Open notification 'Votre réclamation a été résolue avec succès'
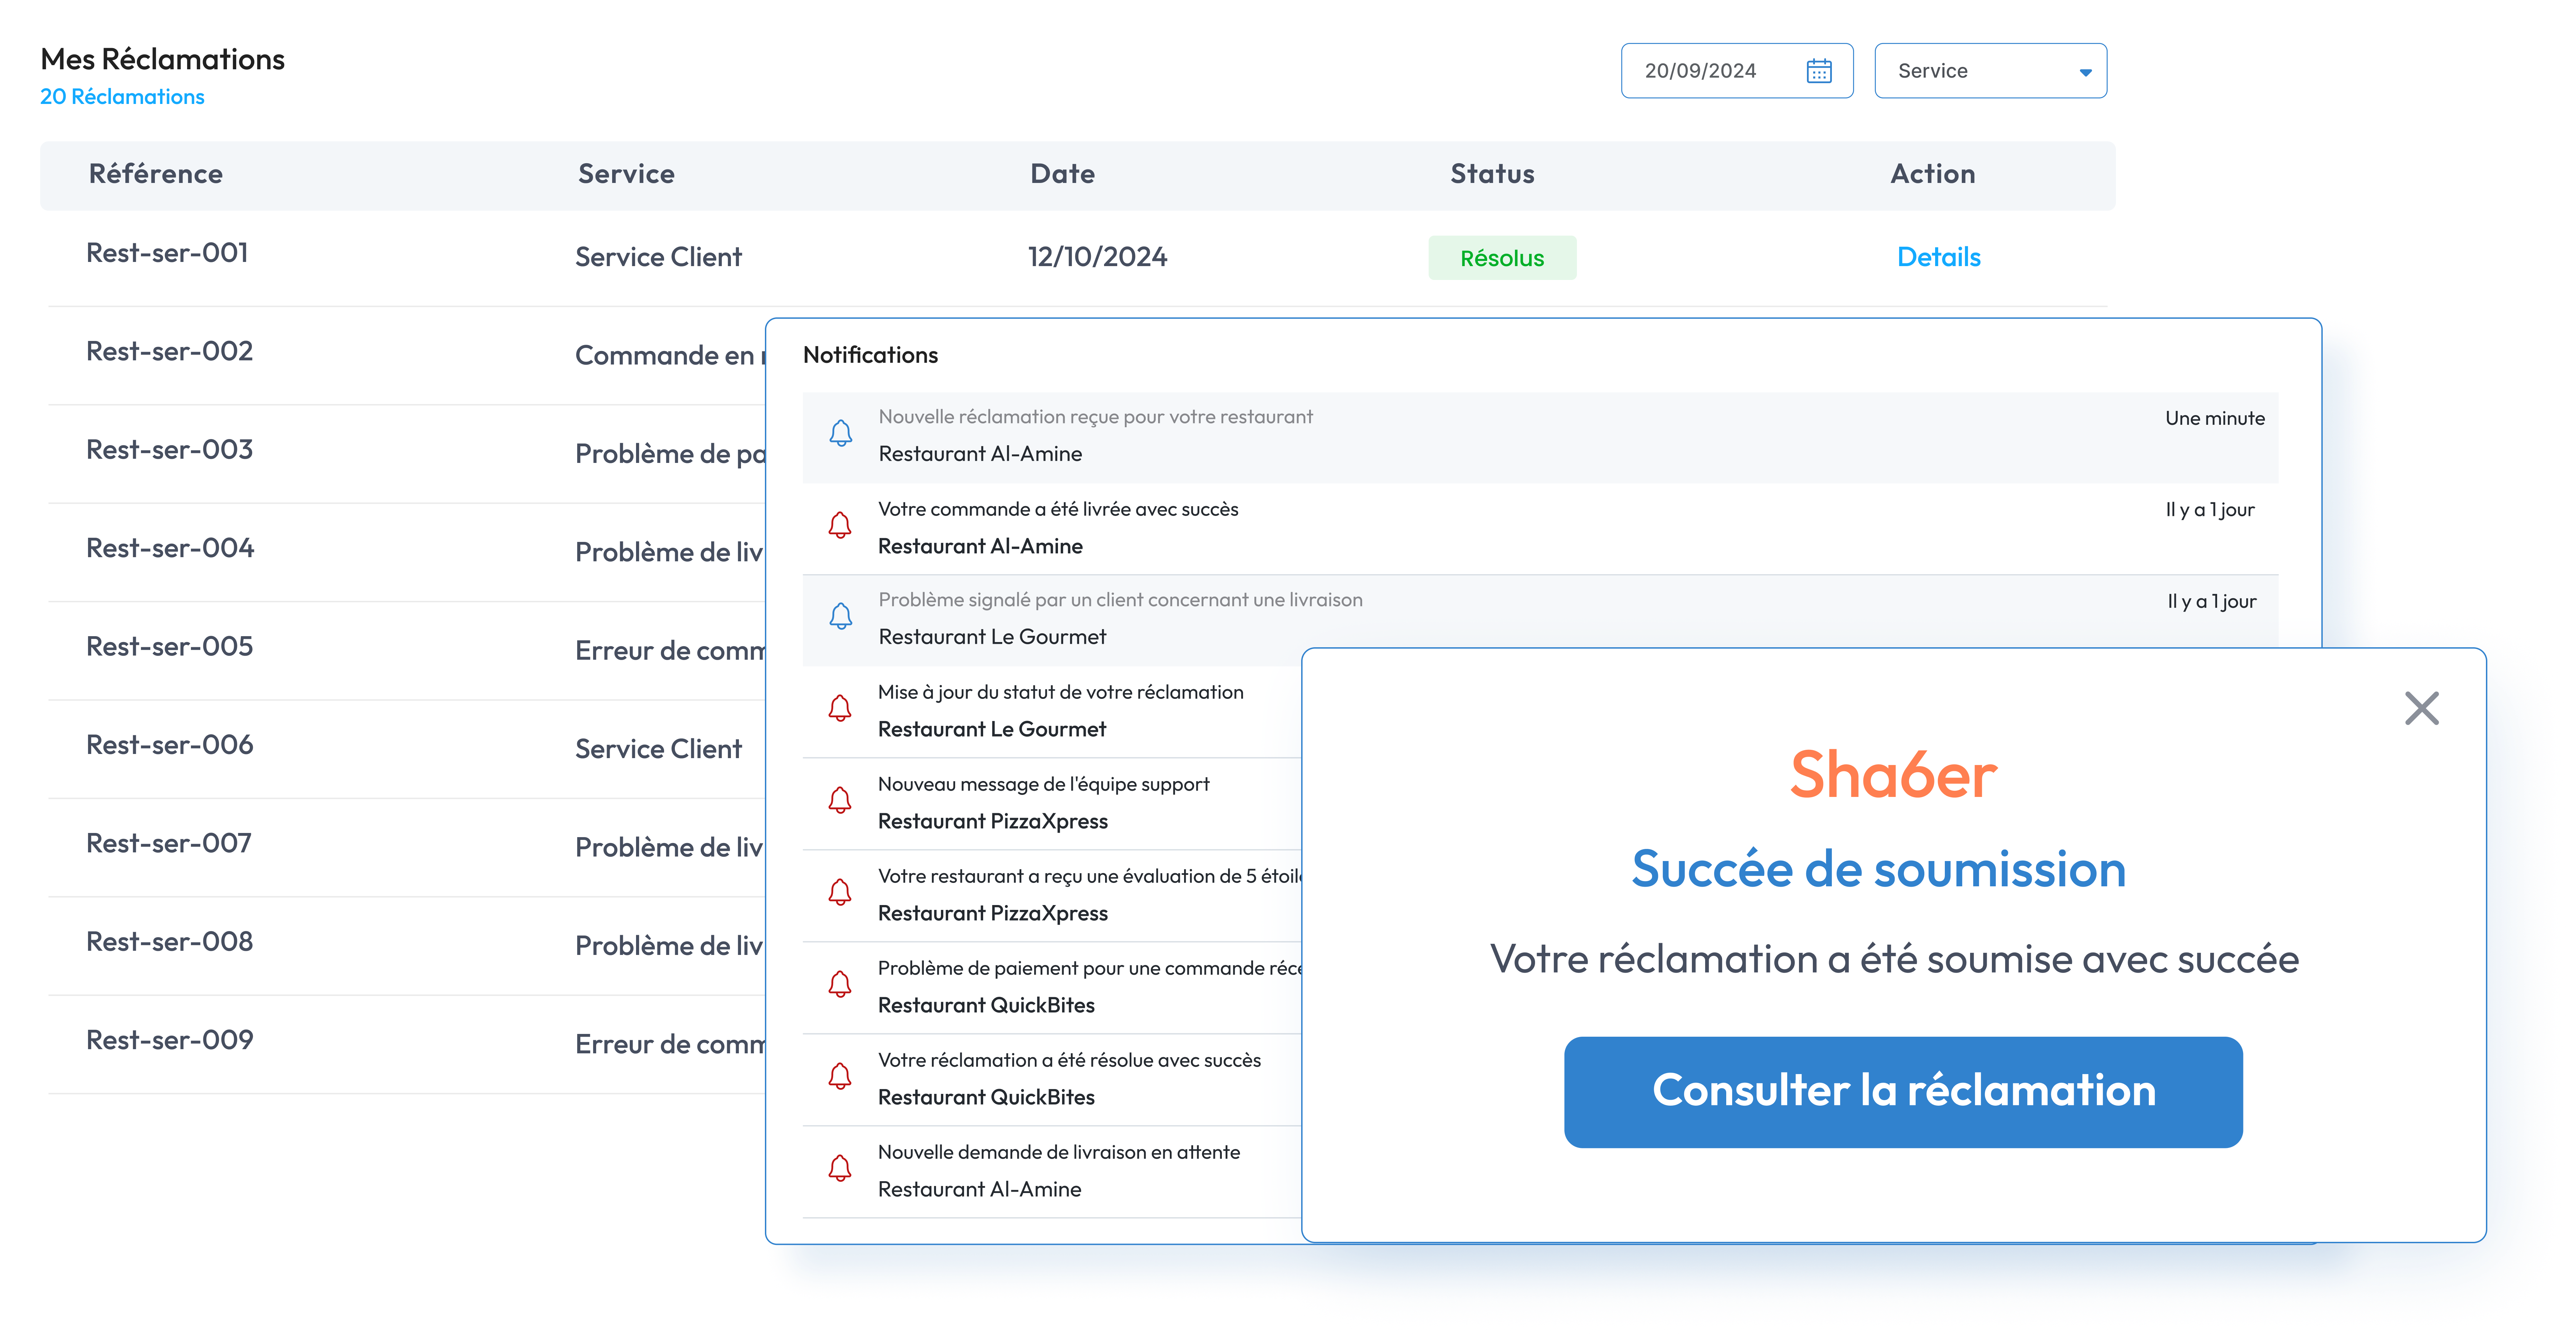 pyautogui.click(x=1052, y=1080)
